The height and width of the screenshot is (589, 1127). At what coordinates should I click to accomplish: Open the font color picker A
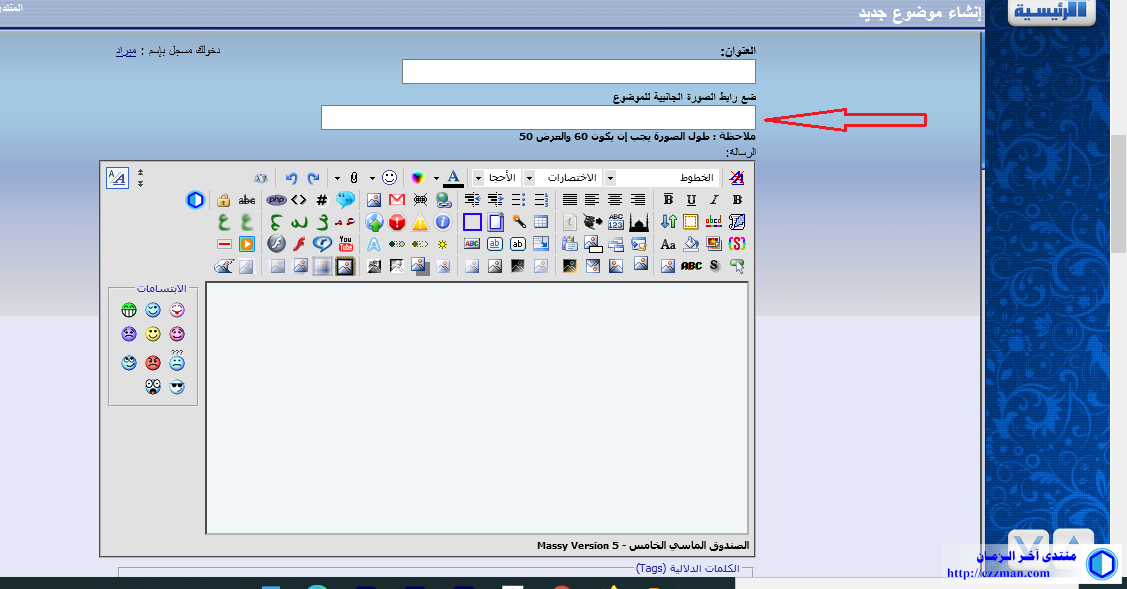coord(453,178)
